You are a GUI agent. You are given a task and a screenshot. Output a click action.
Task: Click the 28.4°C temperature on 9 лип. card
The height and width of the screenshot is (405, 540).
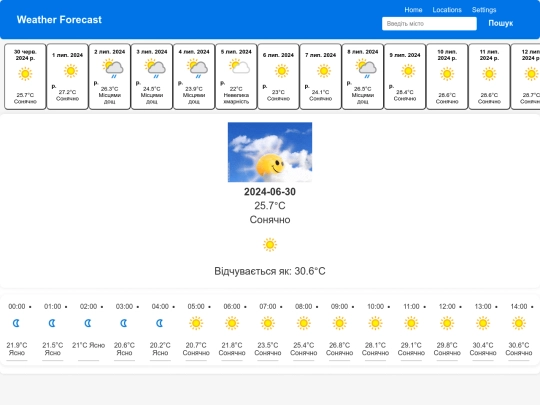tap(405, 92)
